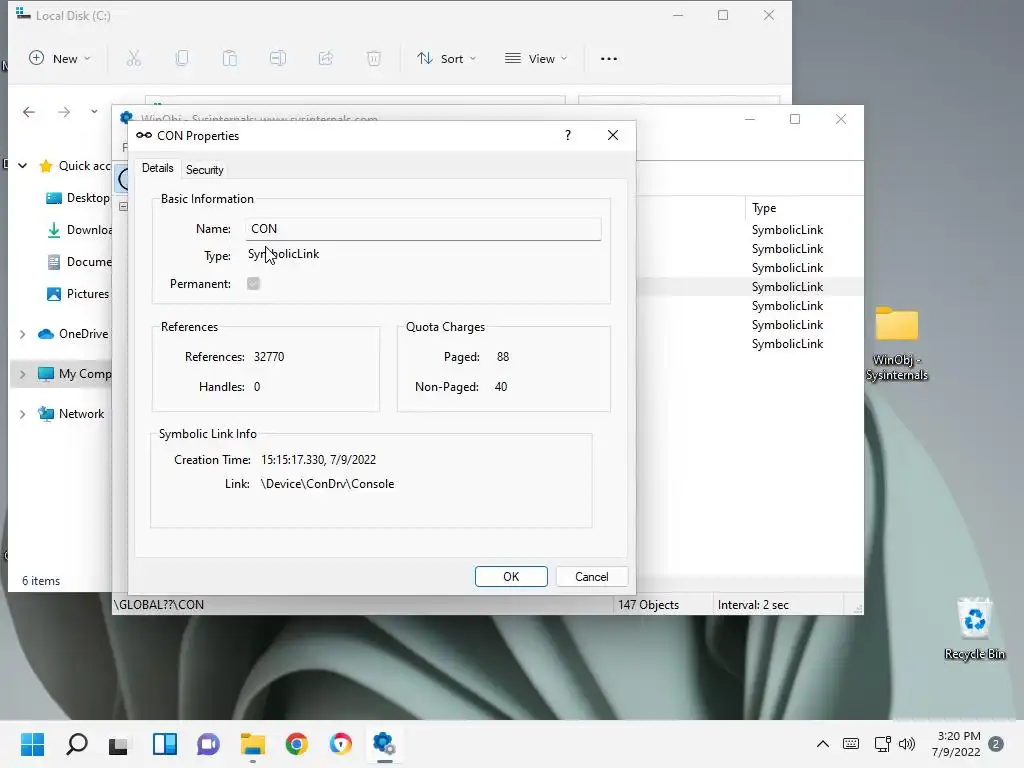Click the Rename icon in File Explorer toolbar
This screenshot has width=1024, height=768.
[x=278, y=59]
